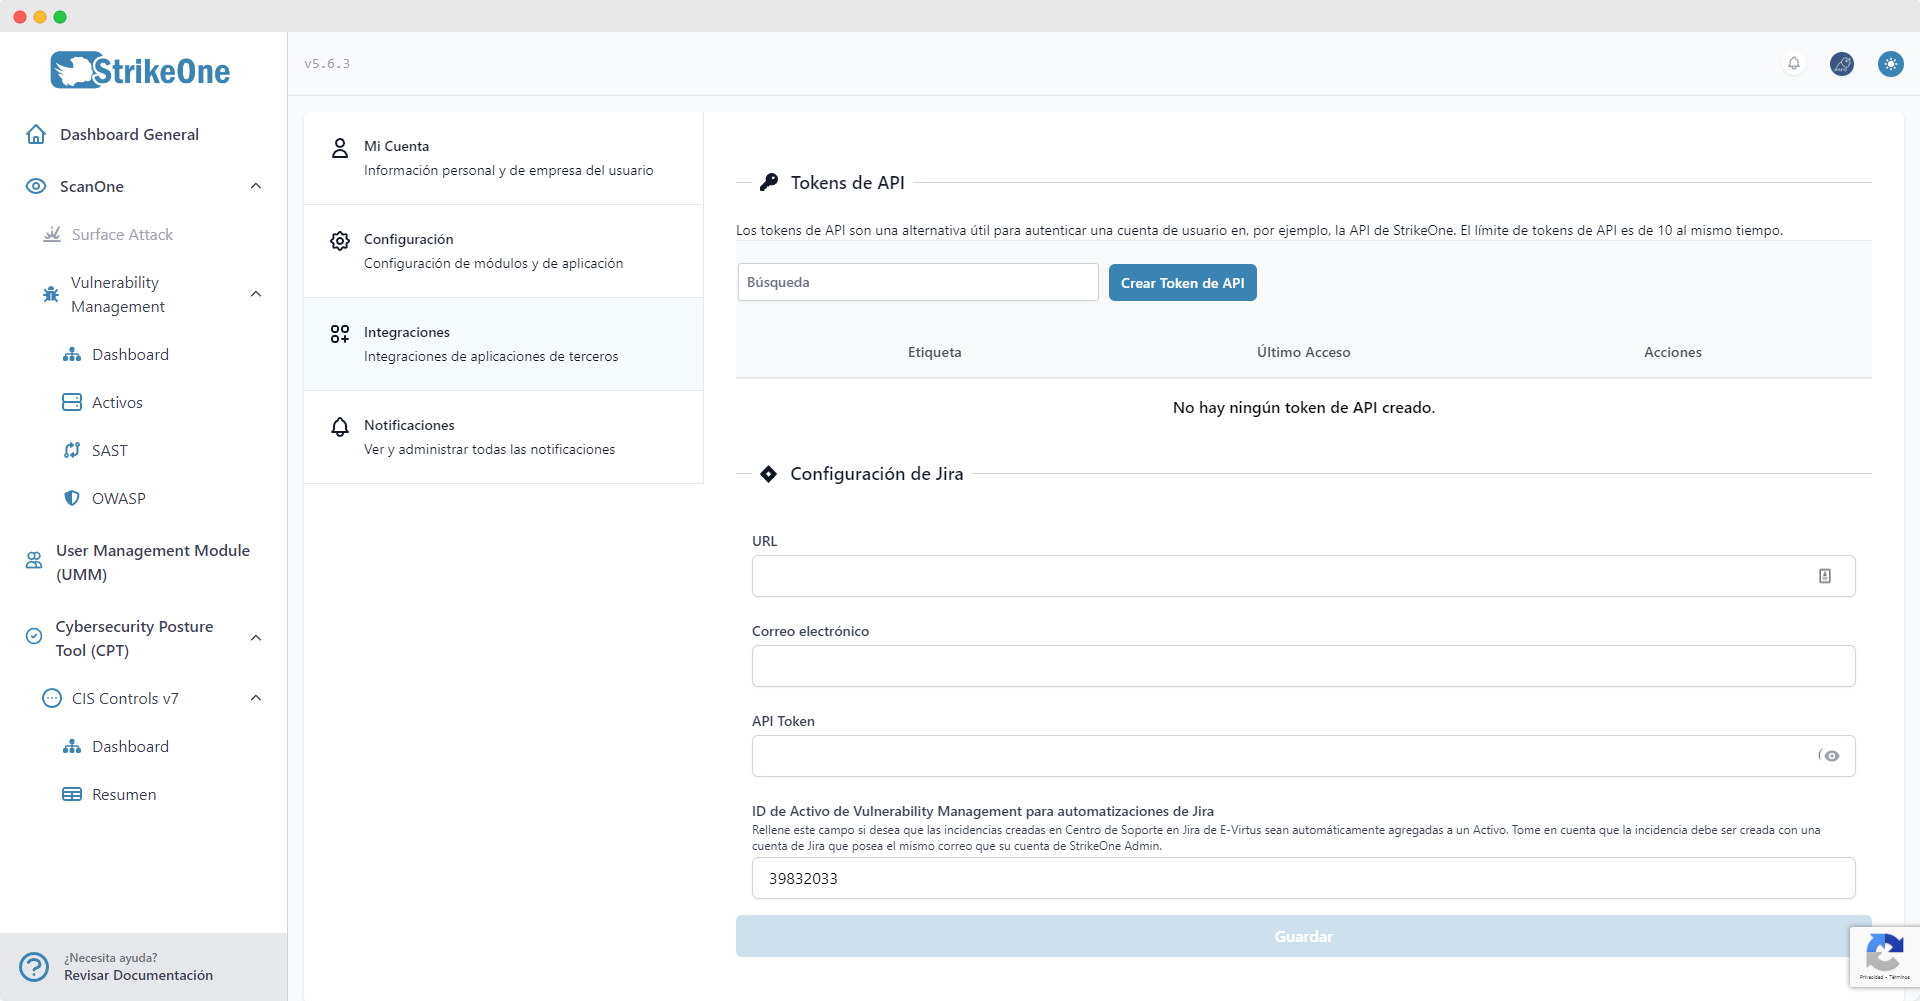Open the Configuración settings tab
1920x1001 pixels.
[x=504, y=251]
